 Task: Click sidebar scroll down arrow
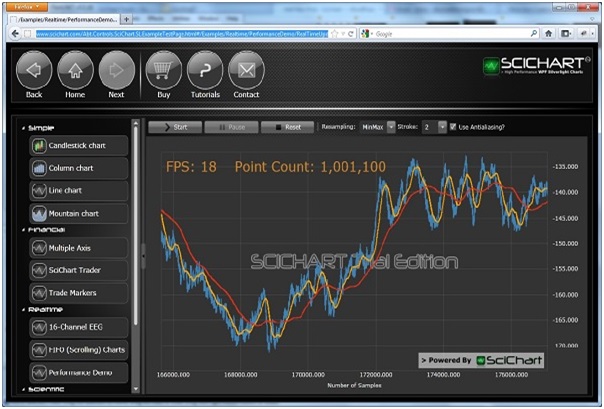(x=136, y=389)
